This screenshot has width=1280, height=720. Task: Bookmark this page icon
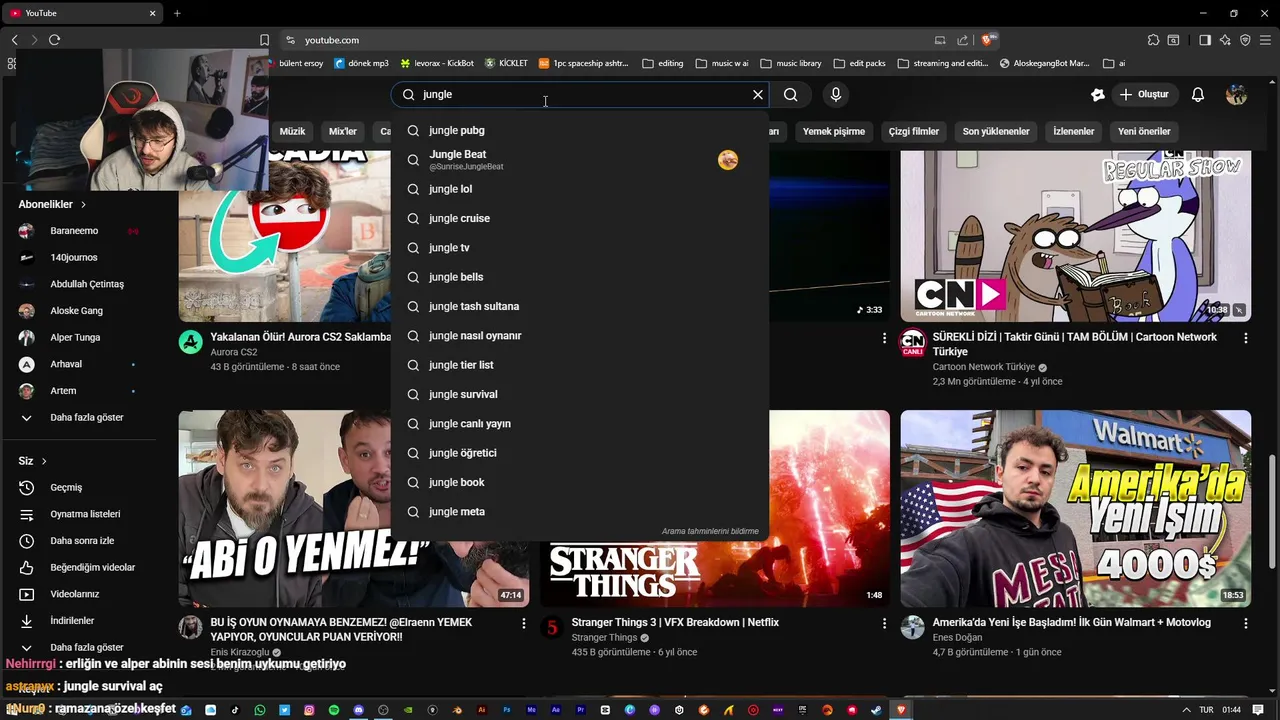[x=264, y=40]
